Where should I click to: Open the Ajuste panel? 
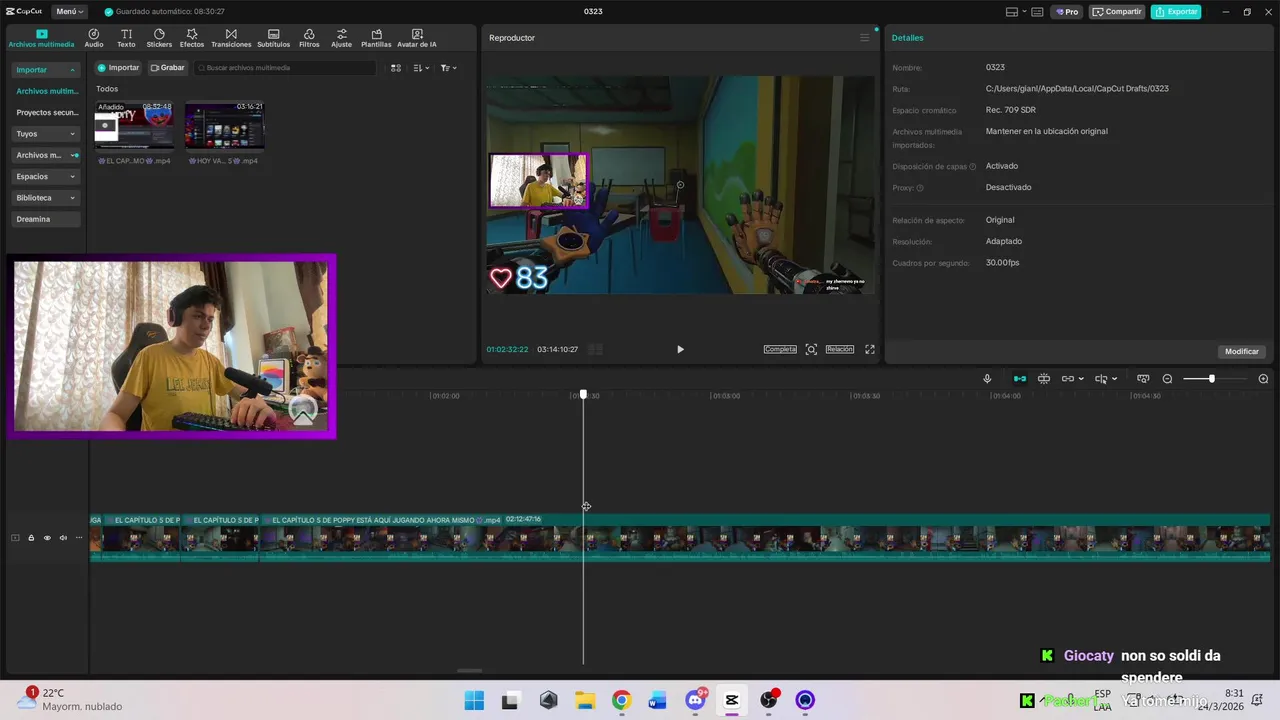pos(342,38)
